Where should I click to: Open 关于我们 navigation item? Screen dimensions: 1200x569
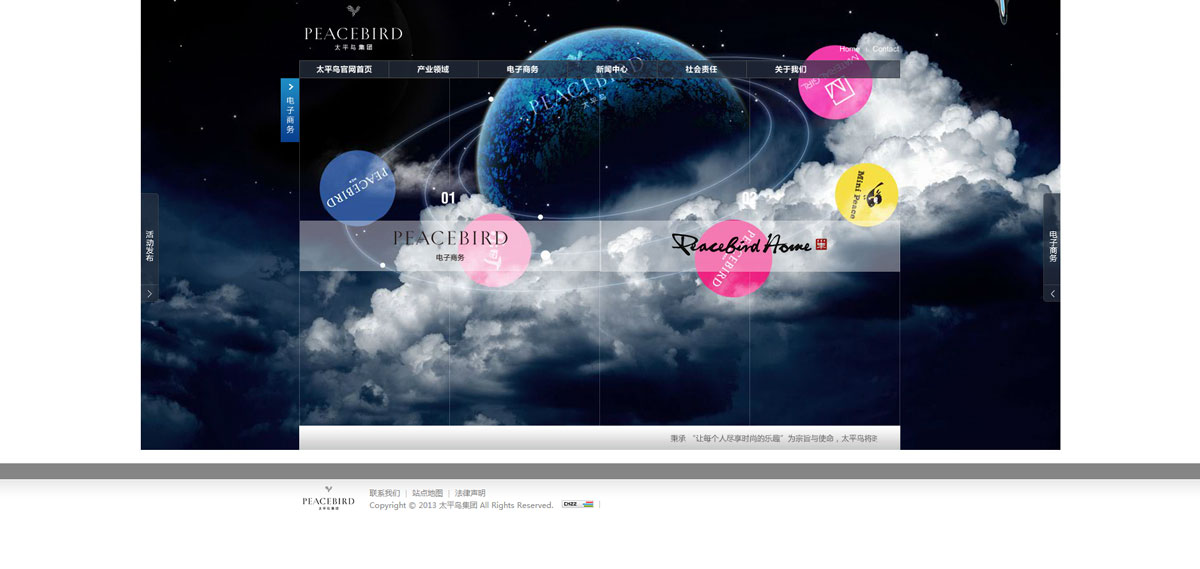[790, 69]
